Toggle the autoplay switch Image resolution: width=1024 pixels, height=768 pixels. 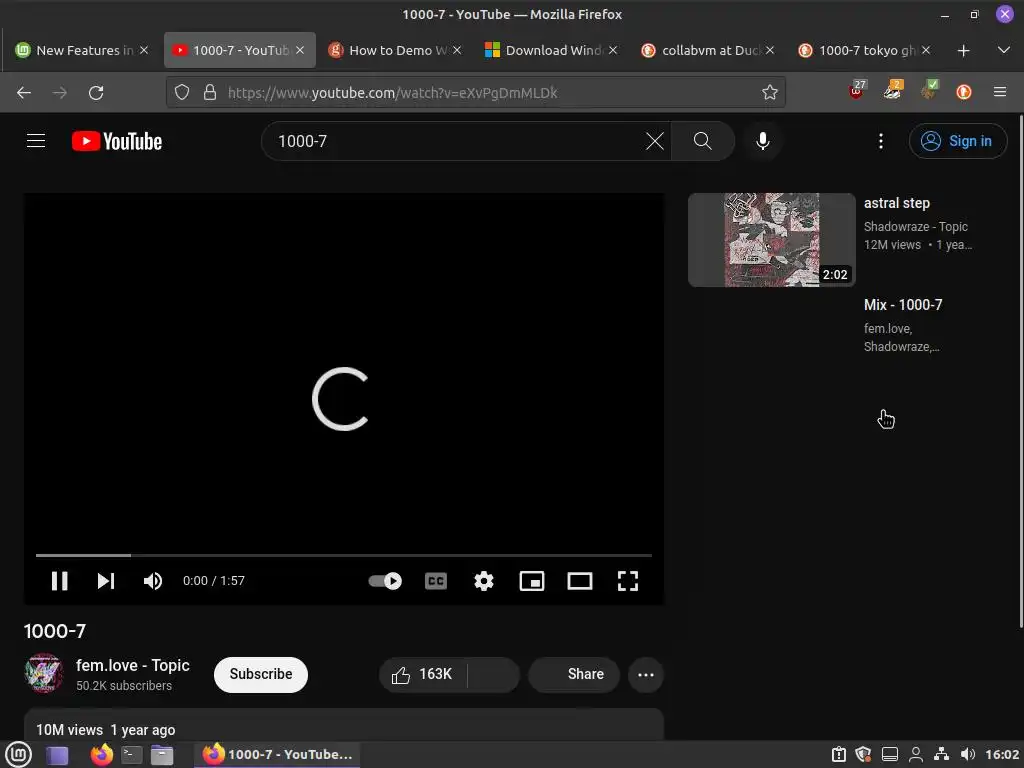[385, 581]
